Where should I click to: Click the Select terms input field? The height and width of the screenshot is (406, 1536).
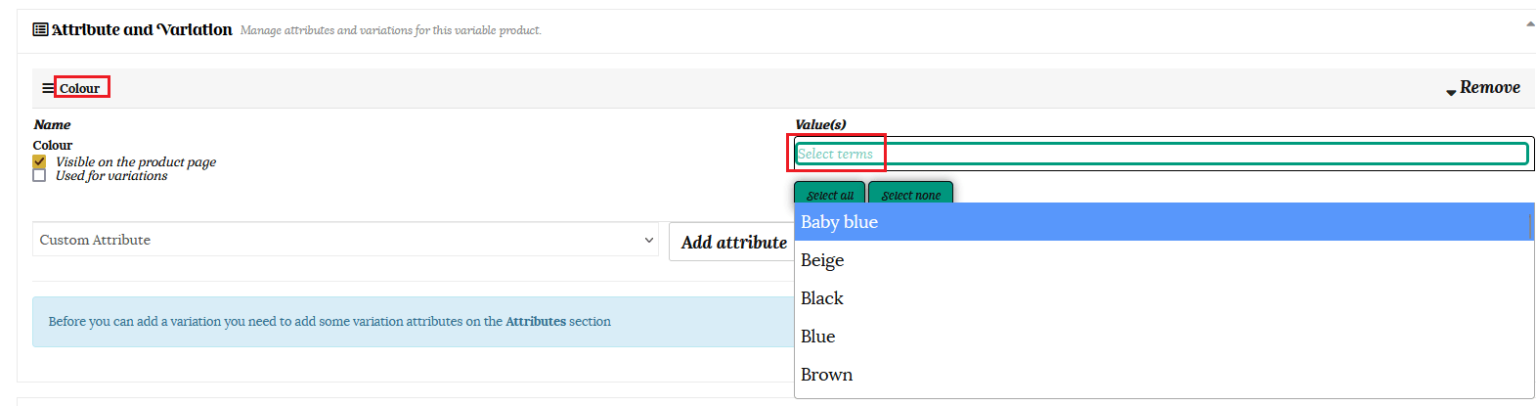[x=1160, y=154]
